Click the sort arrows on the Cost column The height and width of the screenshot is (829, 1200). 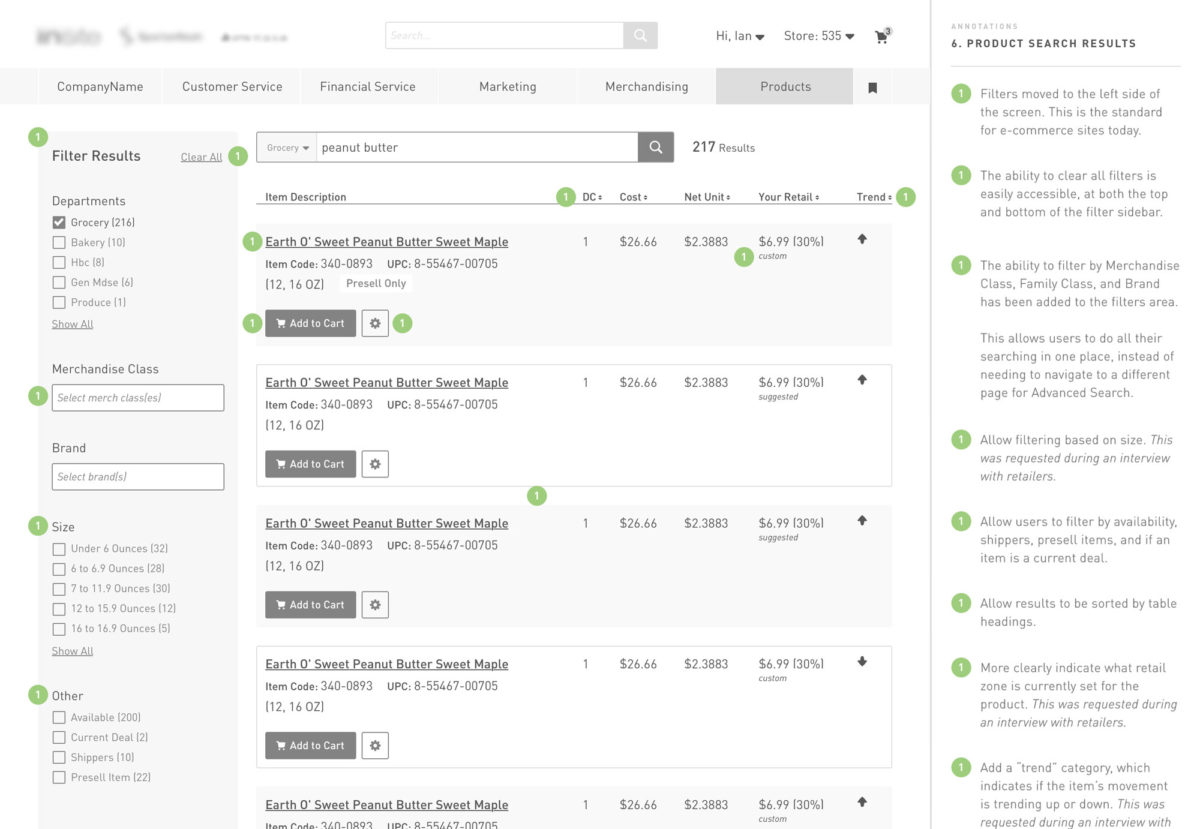(x=645, y=197)
